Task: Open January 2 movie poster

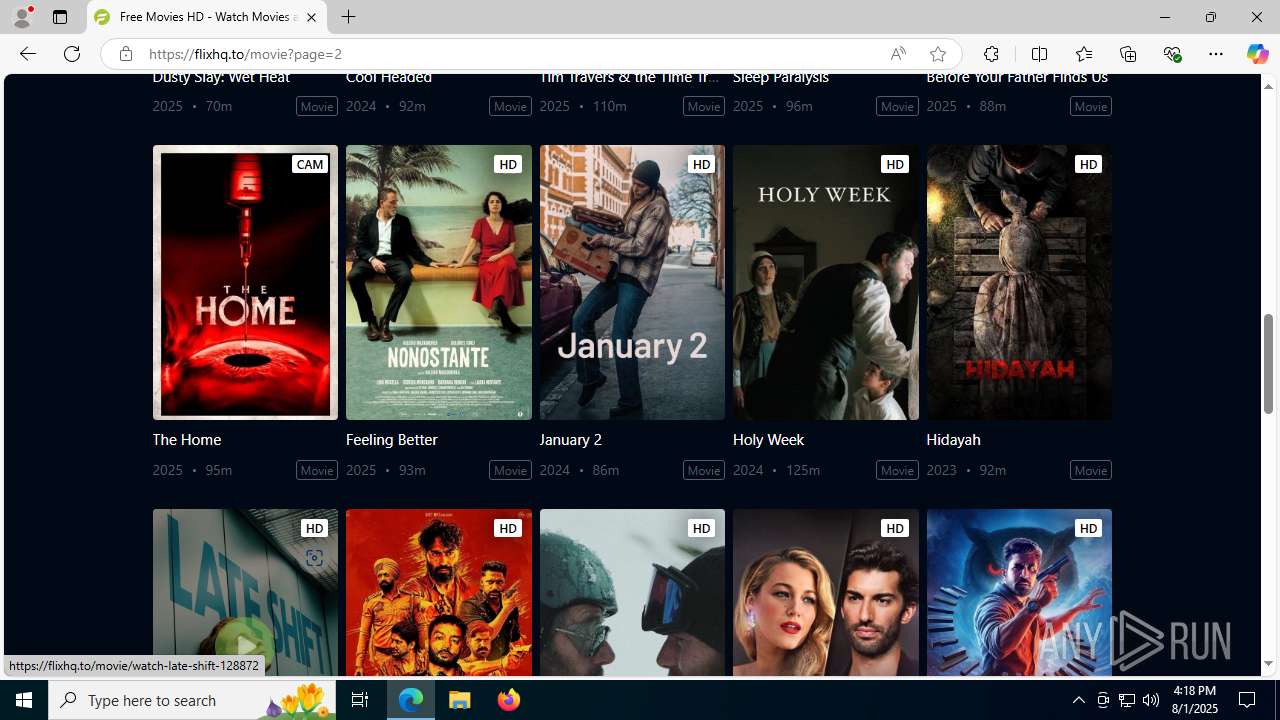Action: pyautogui.click(x=632, y=282)
